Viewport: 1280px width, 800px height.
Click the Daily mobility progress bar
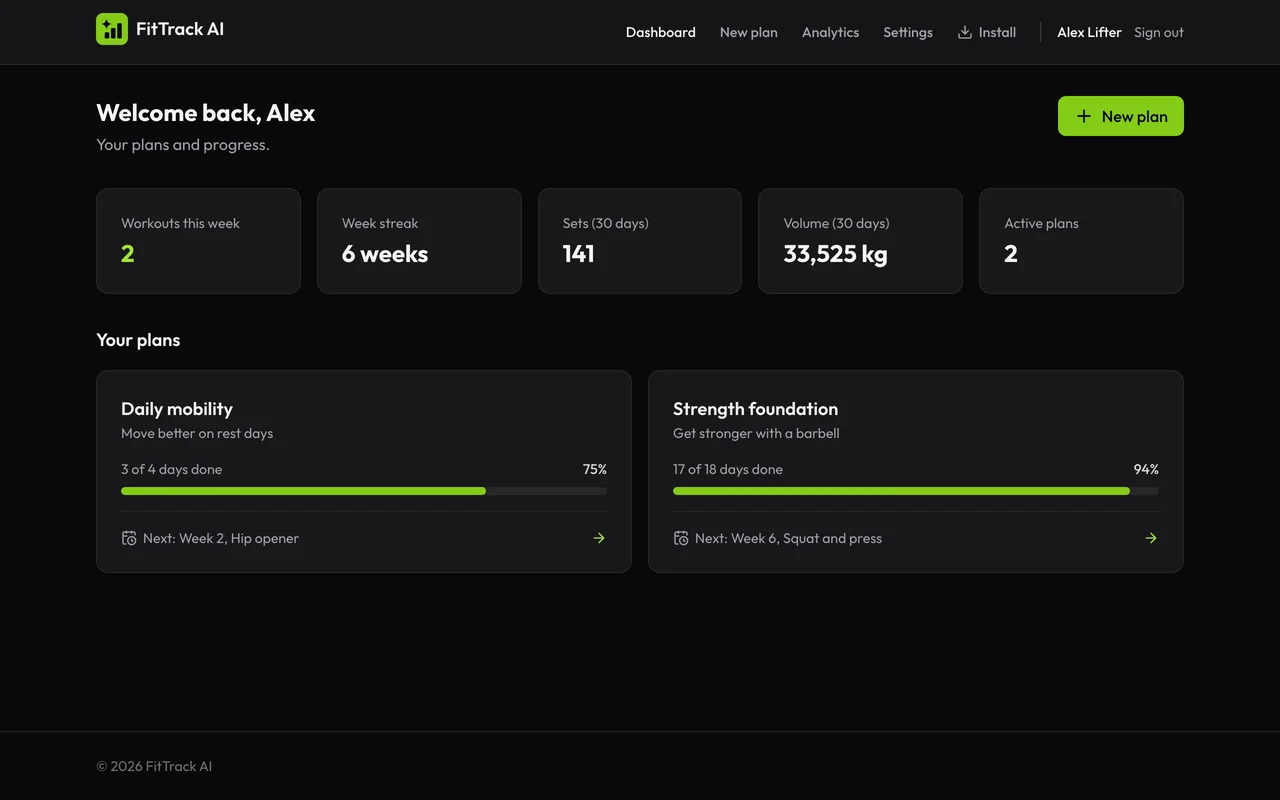click(x=364, y=491)
